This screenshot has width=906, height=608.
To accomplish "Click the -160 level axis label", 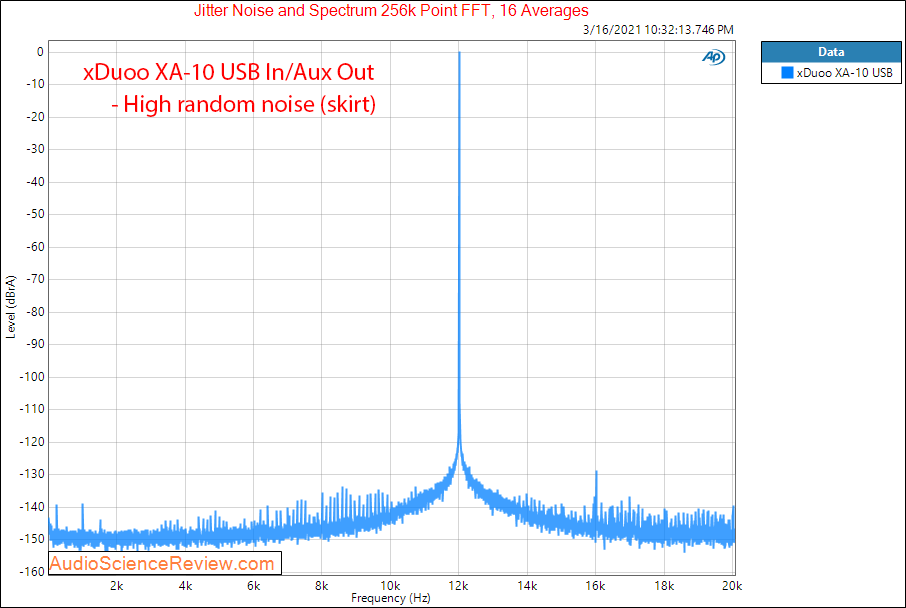I will tap(32, 572).
